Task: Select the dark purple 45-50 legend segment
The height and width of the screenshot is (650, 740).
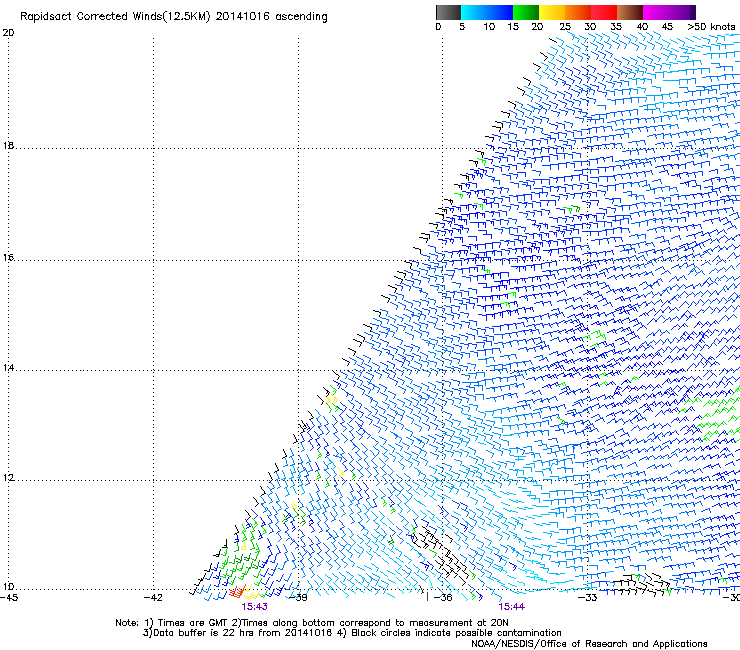Action: point(682,12)
